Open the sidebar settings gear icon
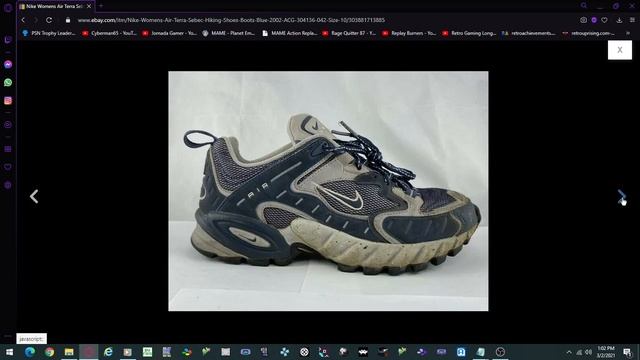 coord(8,185)
